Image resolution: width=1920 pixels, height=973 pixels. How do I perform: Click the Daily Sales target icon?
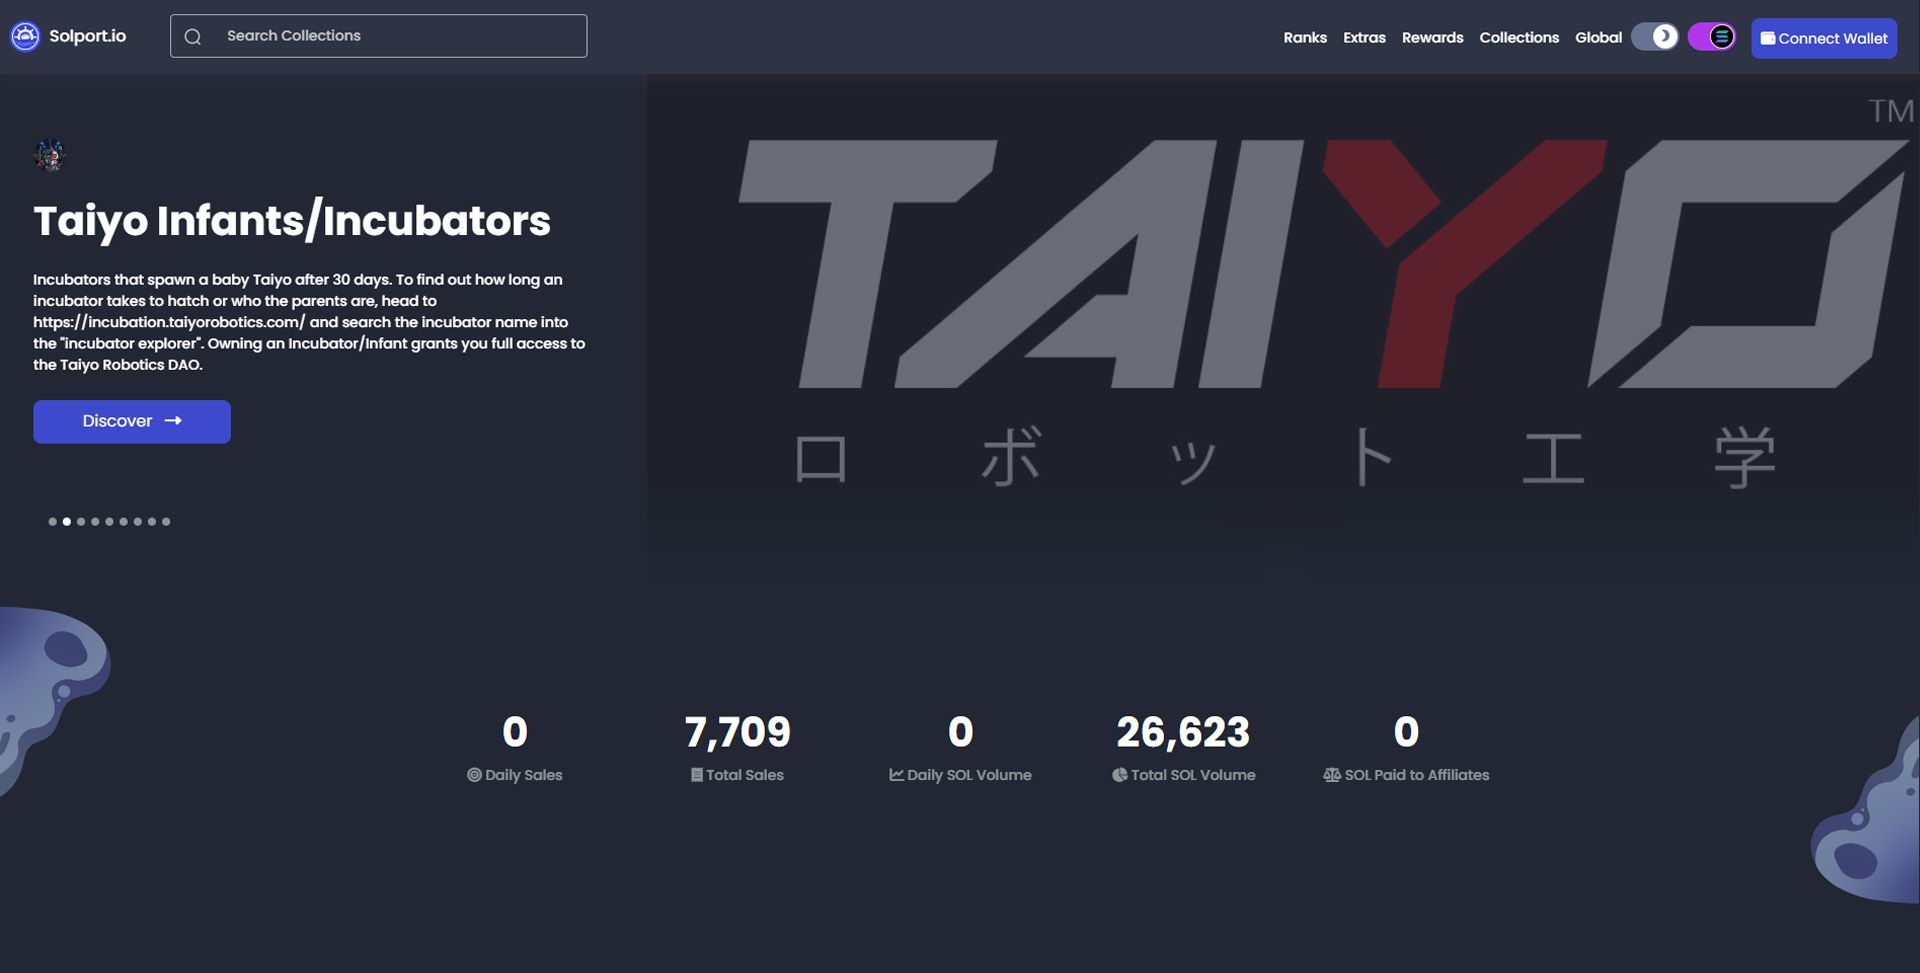[474, 775]
